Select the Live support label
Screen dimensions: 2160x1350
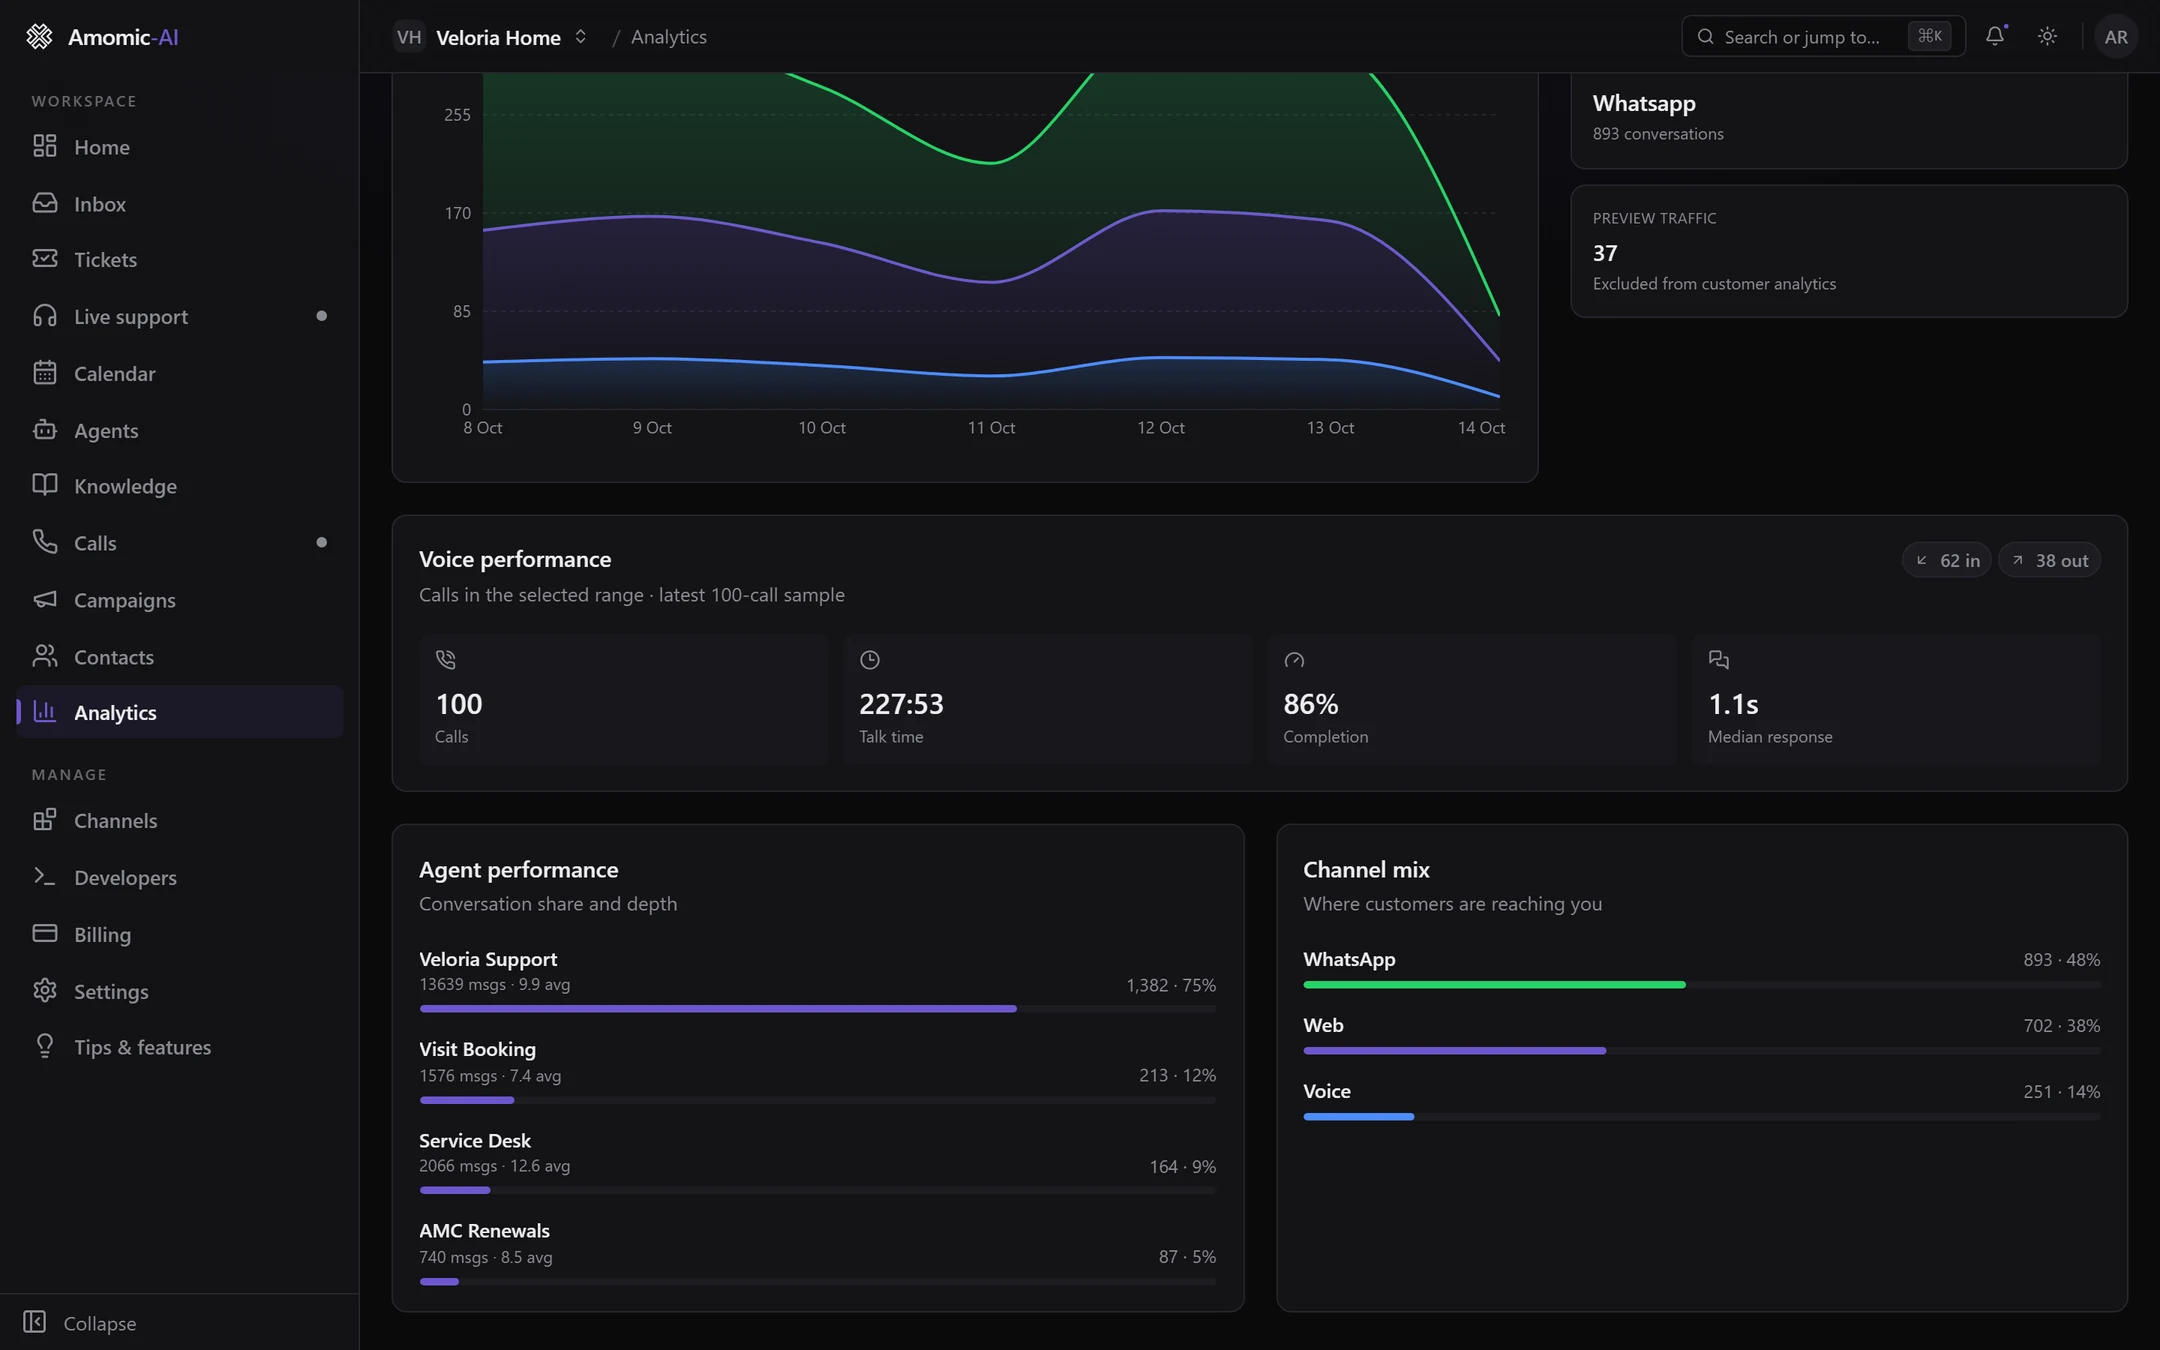[131, 317]
